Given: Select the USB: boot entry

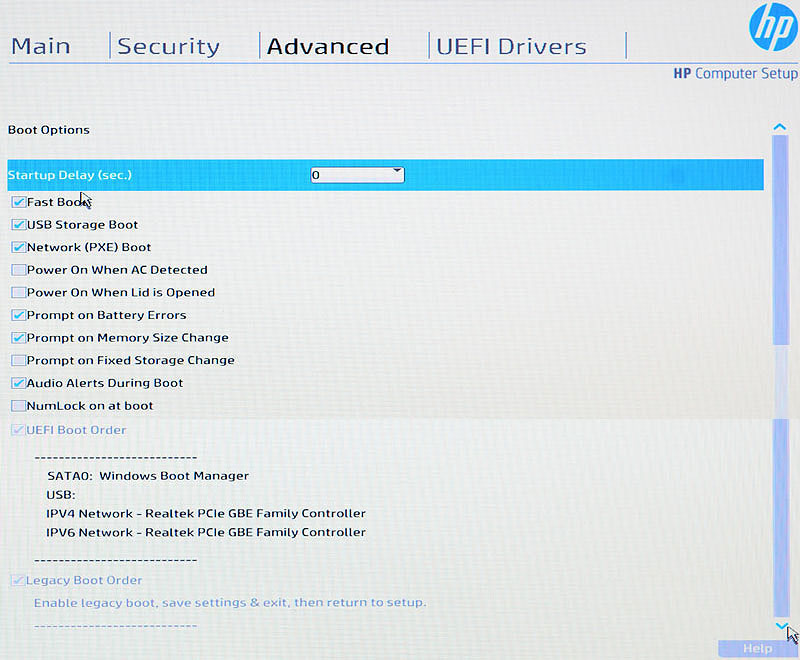Looking at the screenshot, I should point(61,495).
